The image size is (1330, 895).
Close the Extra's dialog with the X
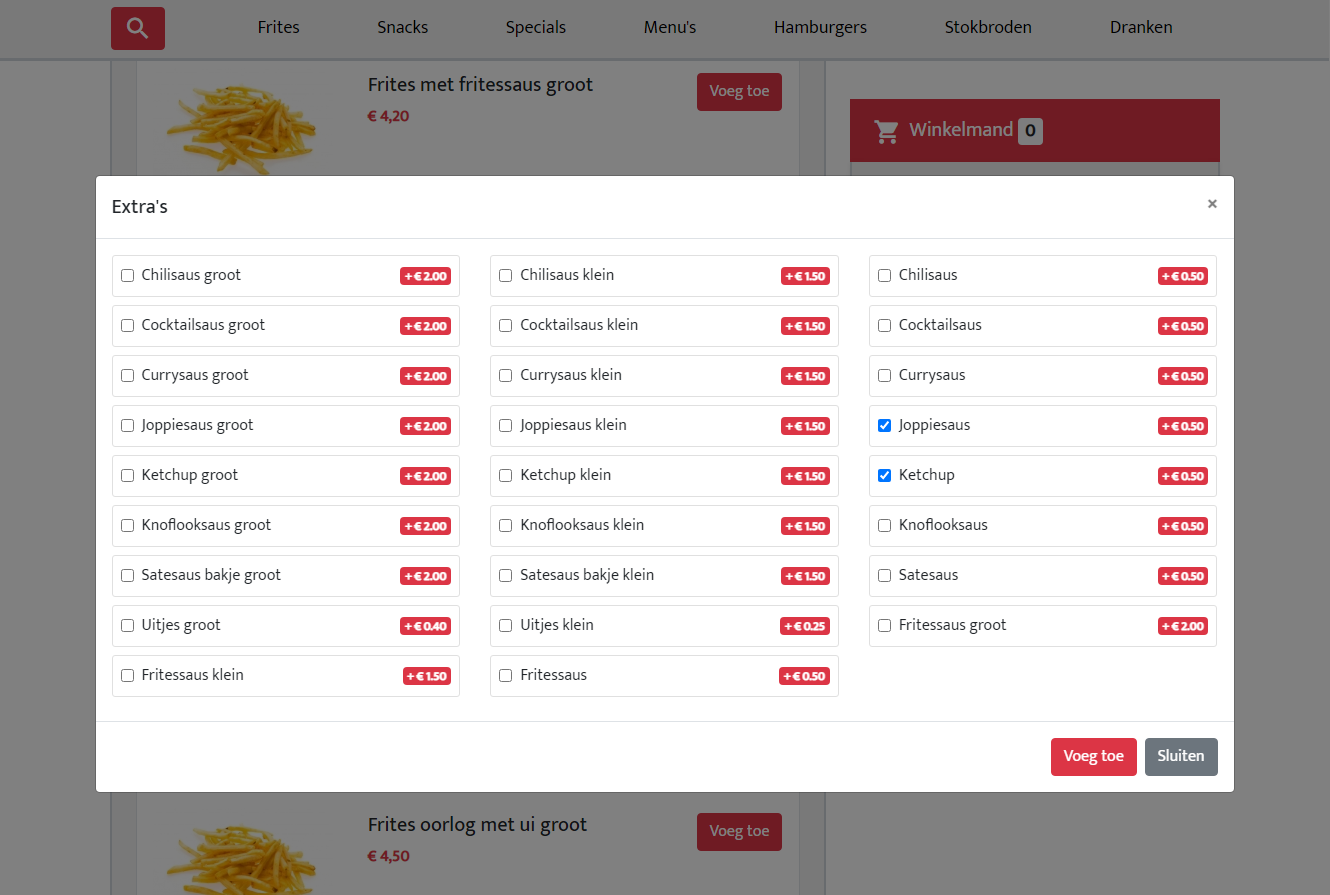(1212, 204)
